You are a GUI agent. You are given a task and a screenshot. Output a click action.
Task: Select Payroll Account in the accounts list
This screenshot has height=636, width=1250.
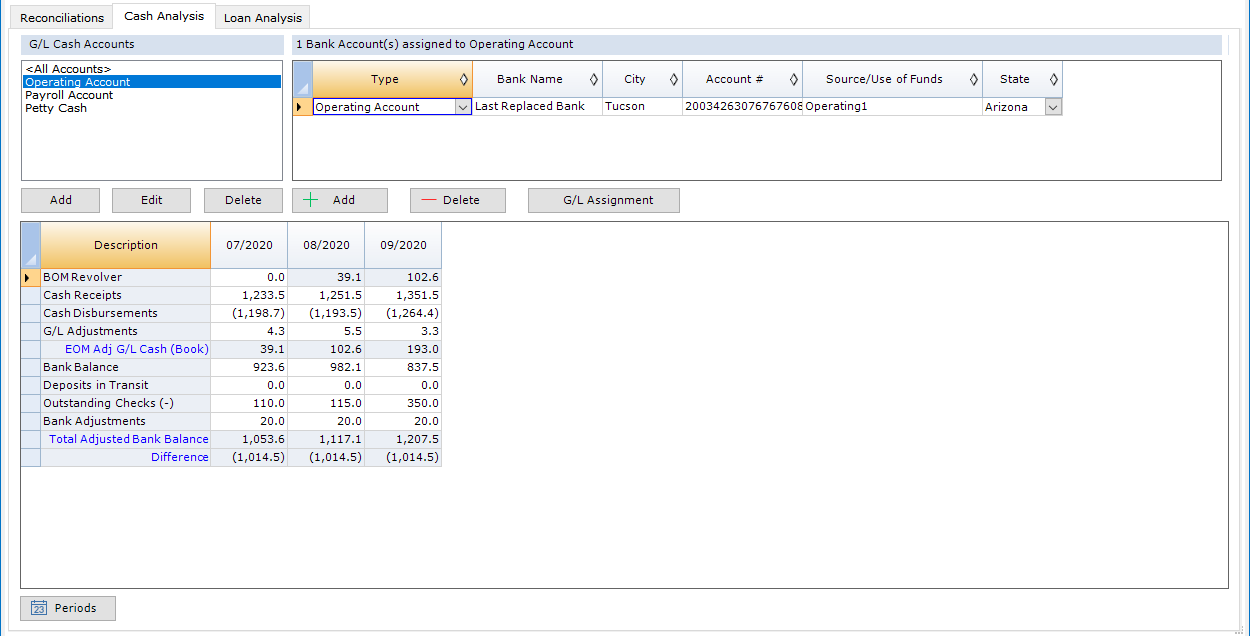click(69, 95)
